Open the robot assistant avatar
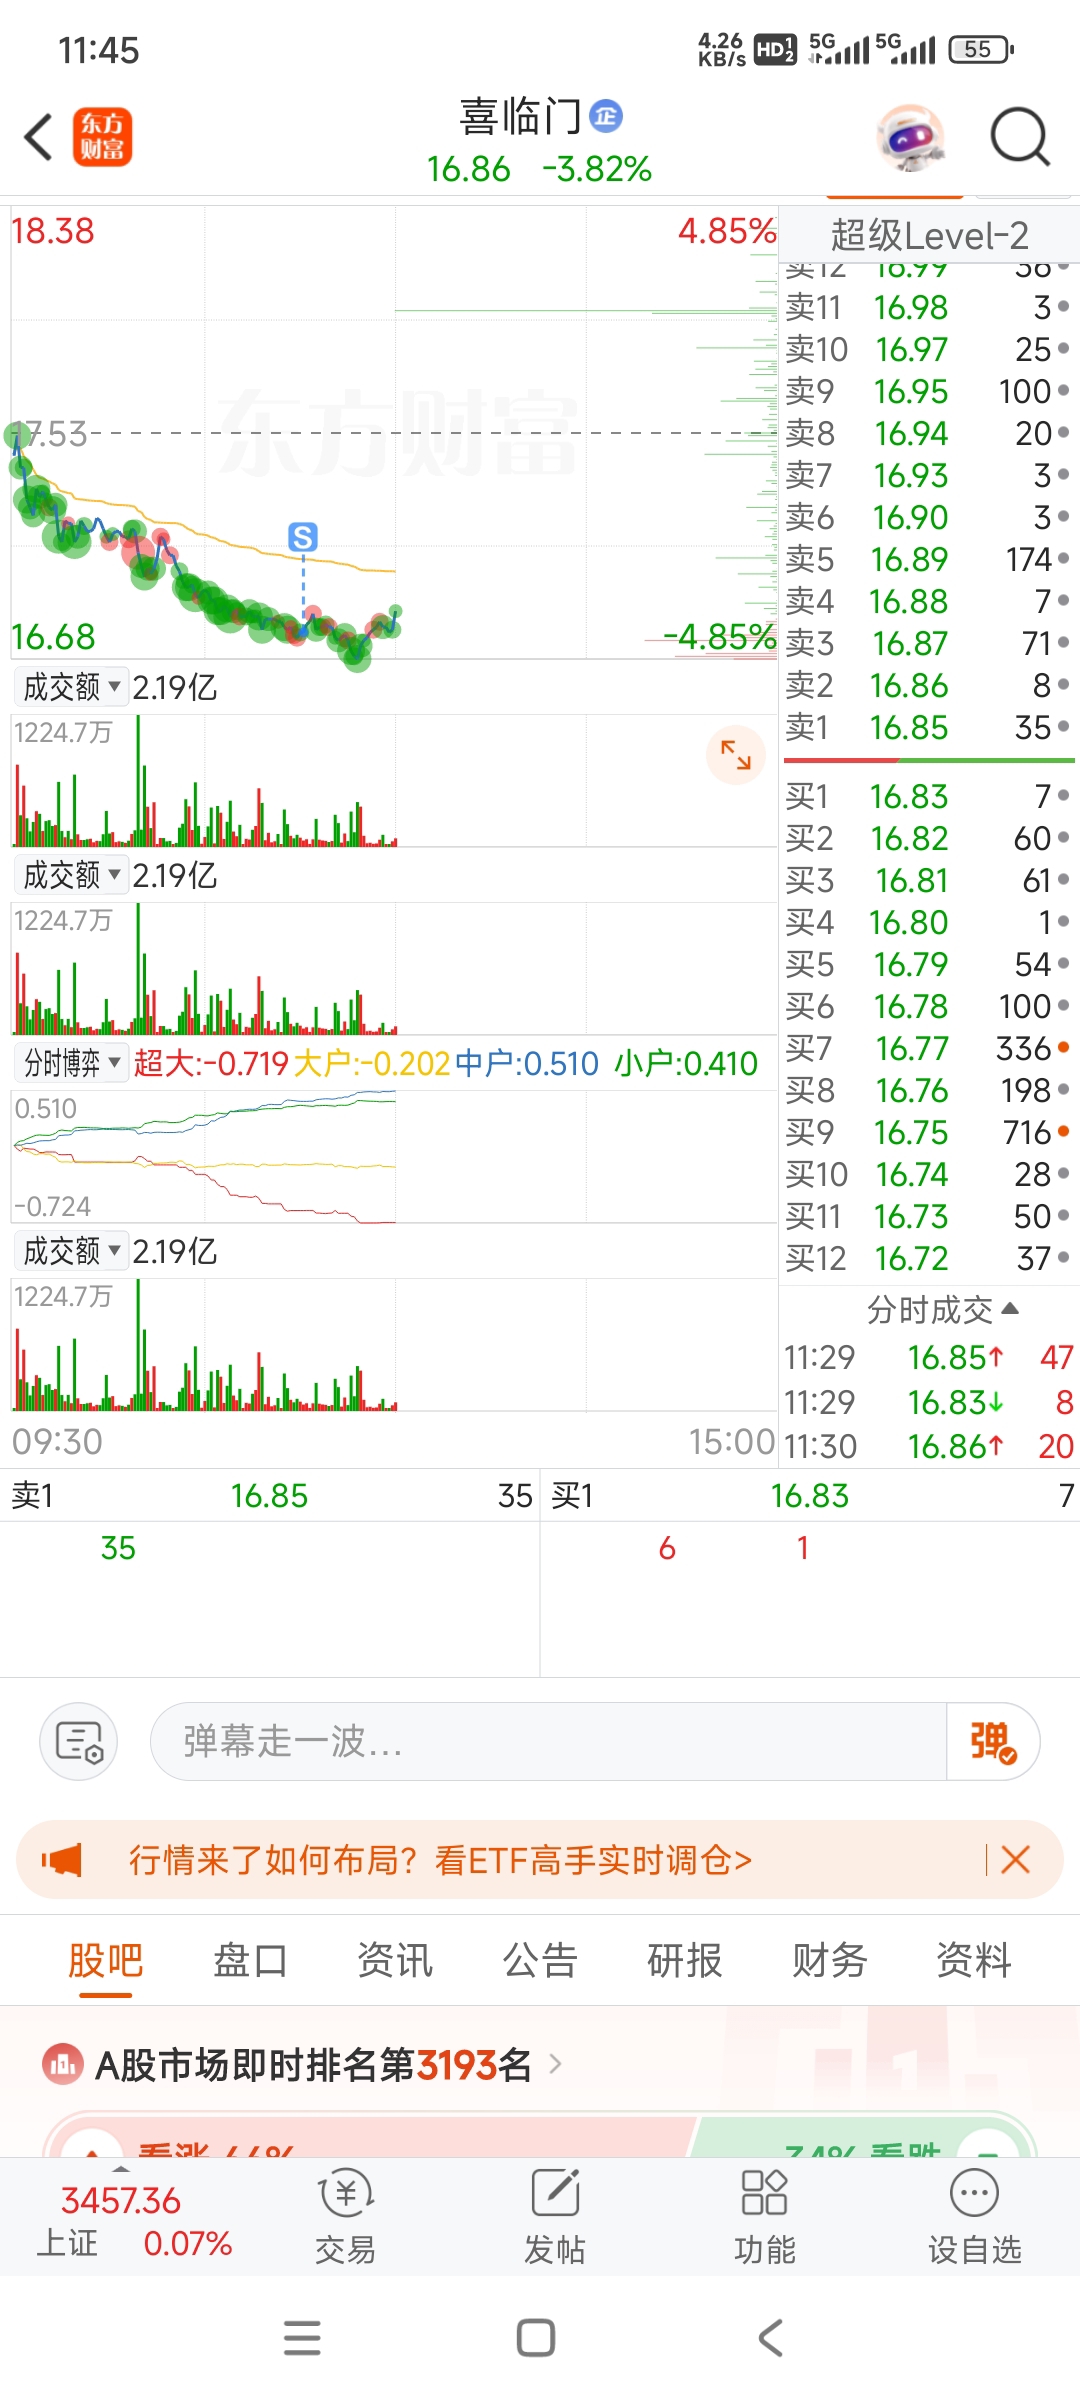Screen dimensions: 1080x2400 pos(910,137)
